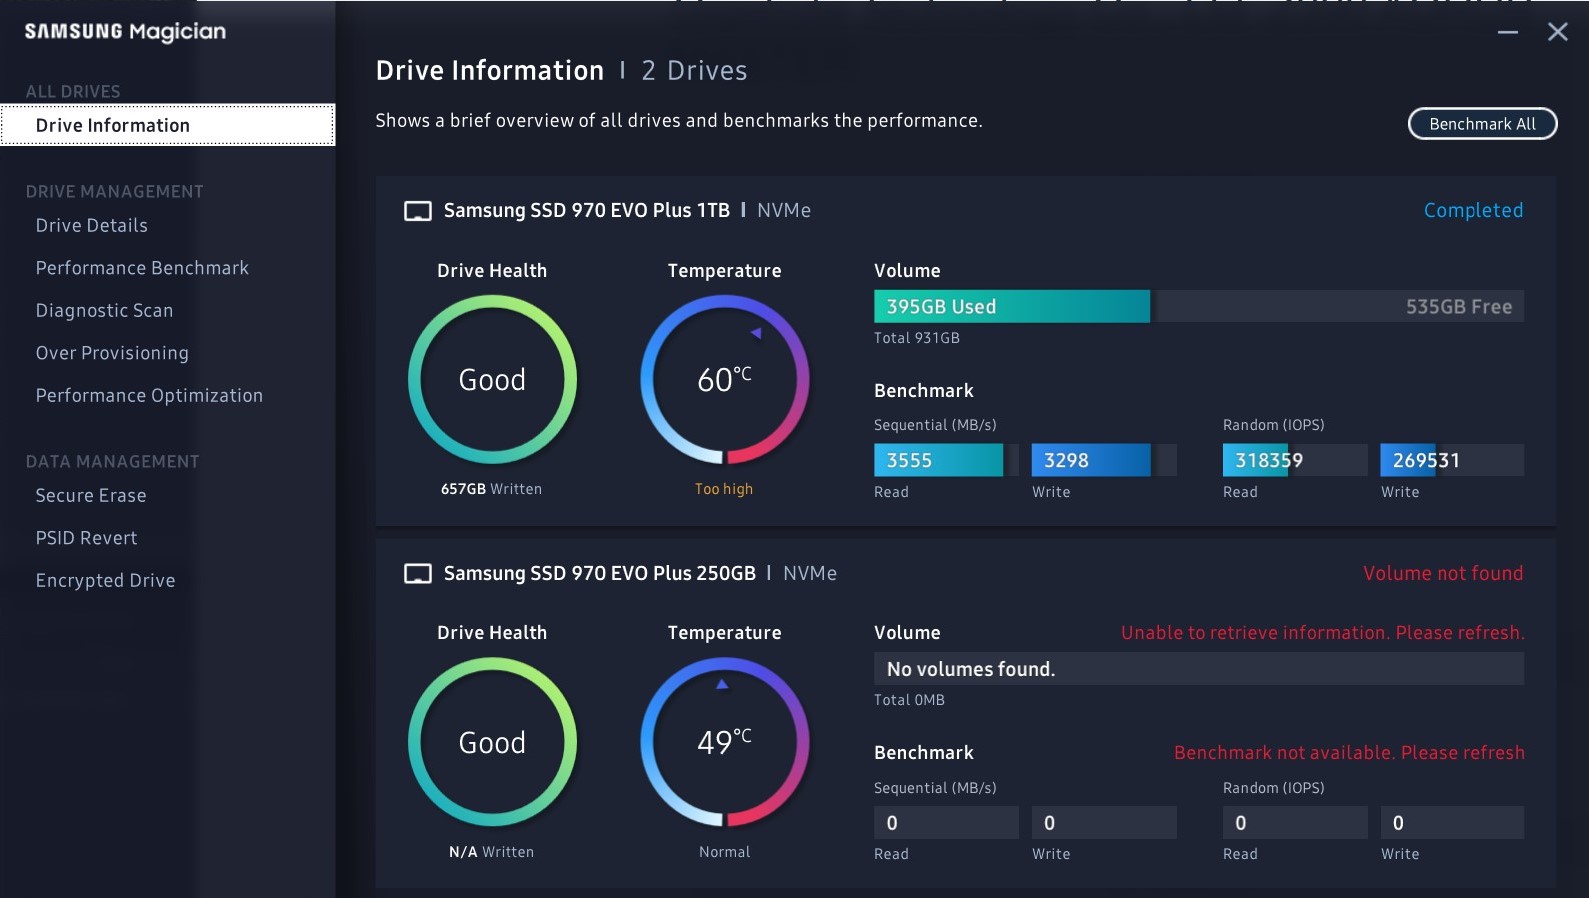Click the 2 Drives count text
This screenshot has height=898, width=1589.
point(694,71)
